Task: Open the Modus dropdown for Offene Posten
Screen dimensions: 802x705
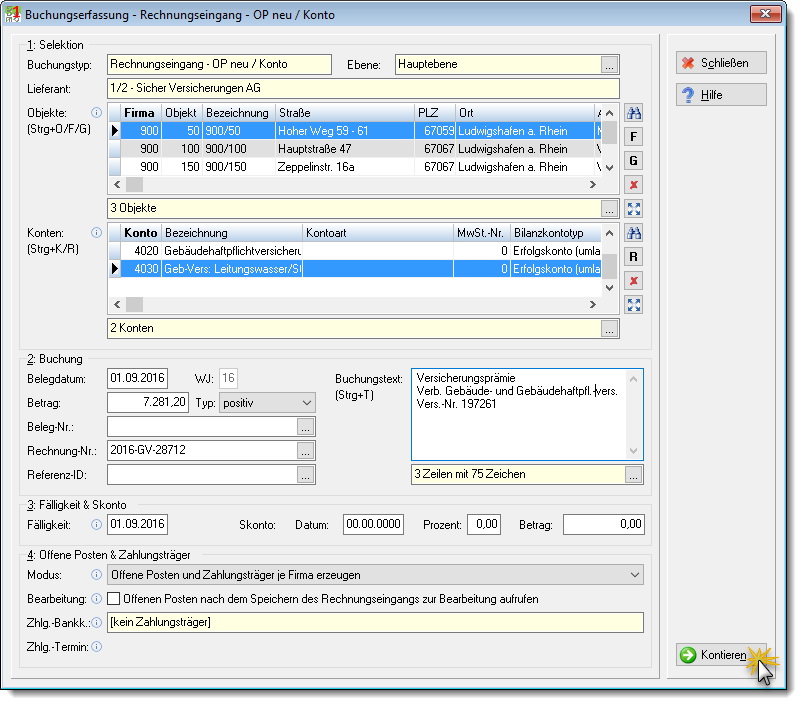Action: 375,575
